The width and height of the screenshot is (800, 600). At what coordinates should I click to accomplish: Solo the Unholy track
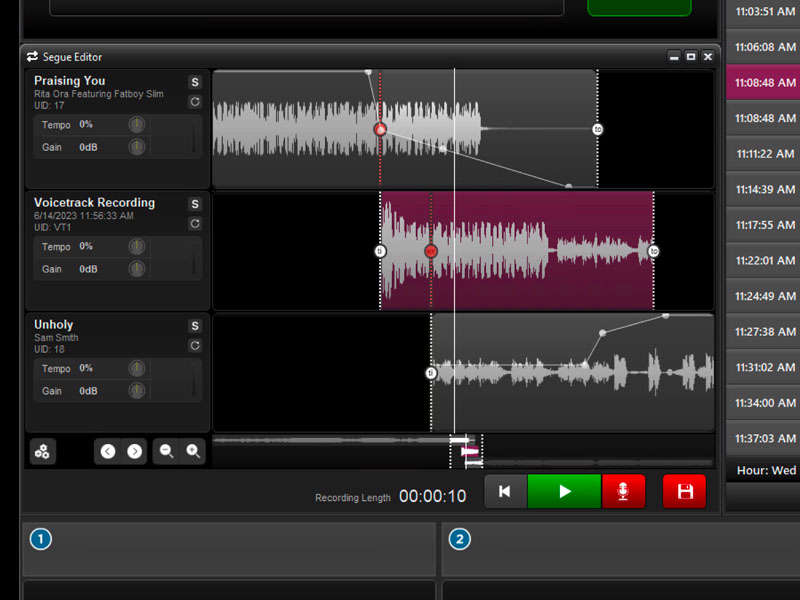[195, 326]
